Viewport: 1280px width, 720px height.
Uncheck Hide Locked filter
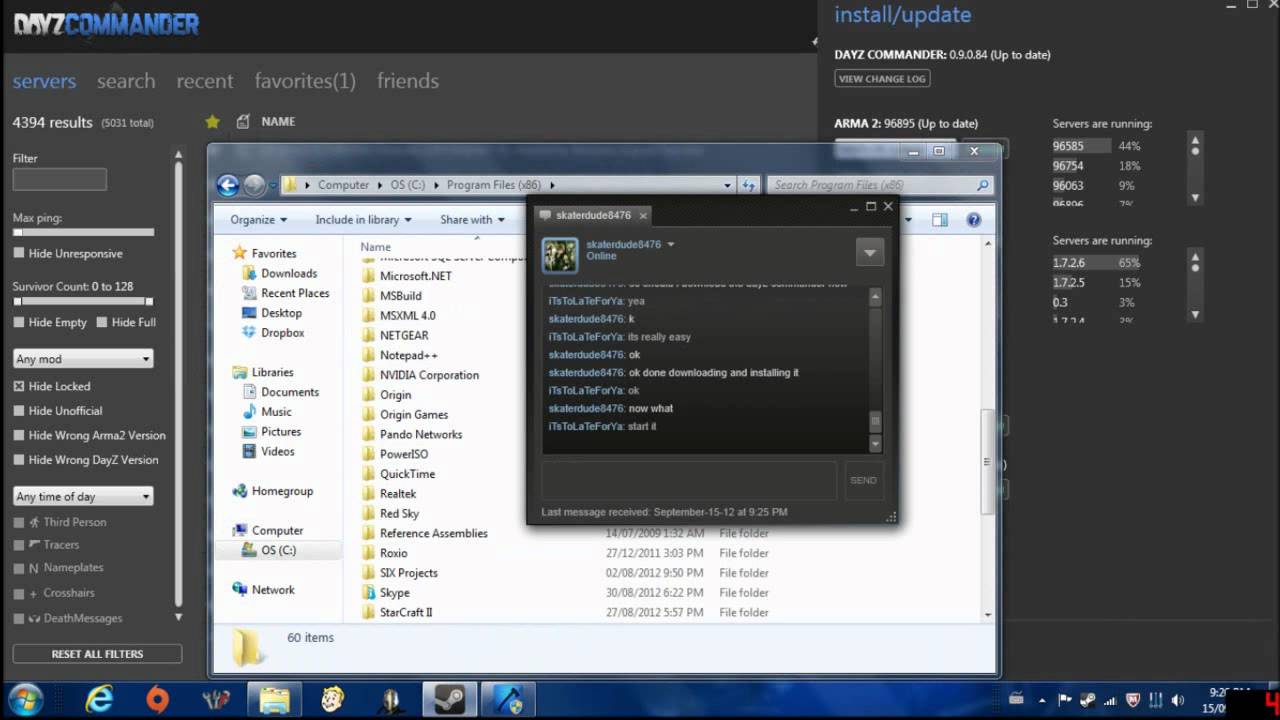click(19, 387)
